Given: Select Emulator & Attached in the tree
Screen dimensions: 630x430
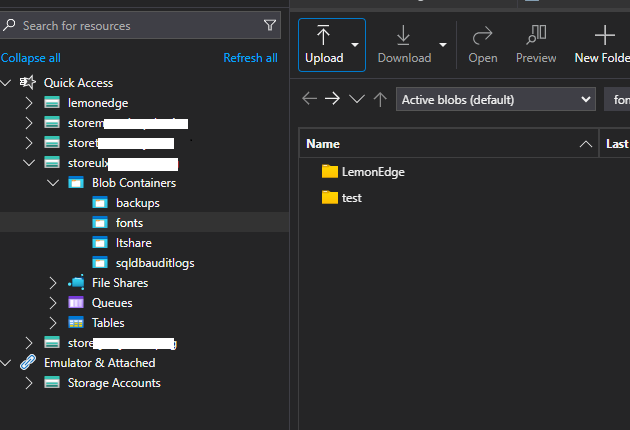Looking at the screenshot, I should click(100, 363).
